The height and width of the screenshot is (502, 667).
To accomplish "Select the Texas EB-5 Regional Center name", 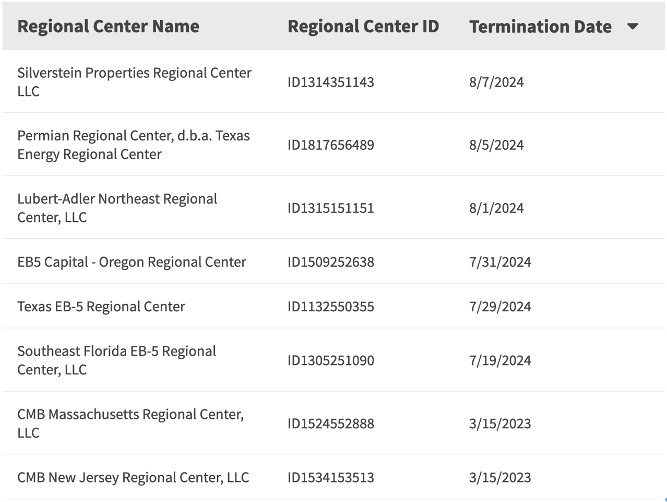I will [x=101, y=307].
